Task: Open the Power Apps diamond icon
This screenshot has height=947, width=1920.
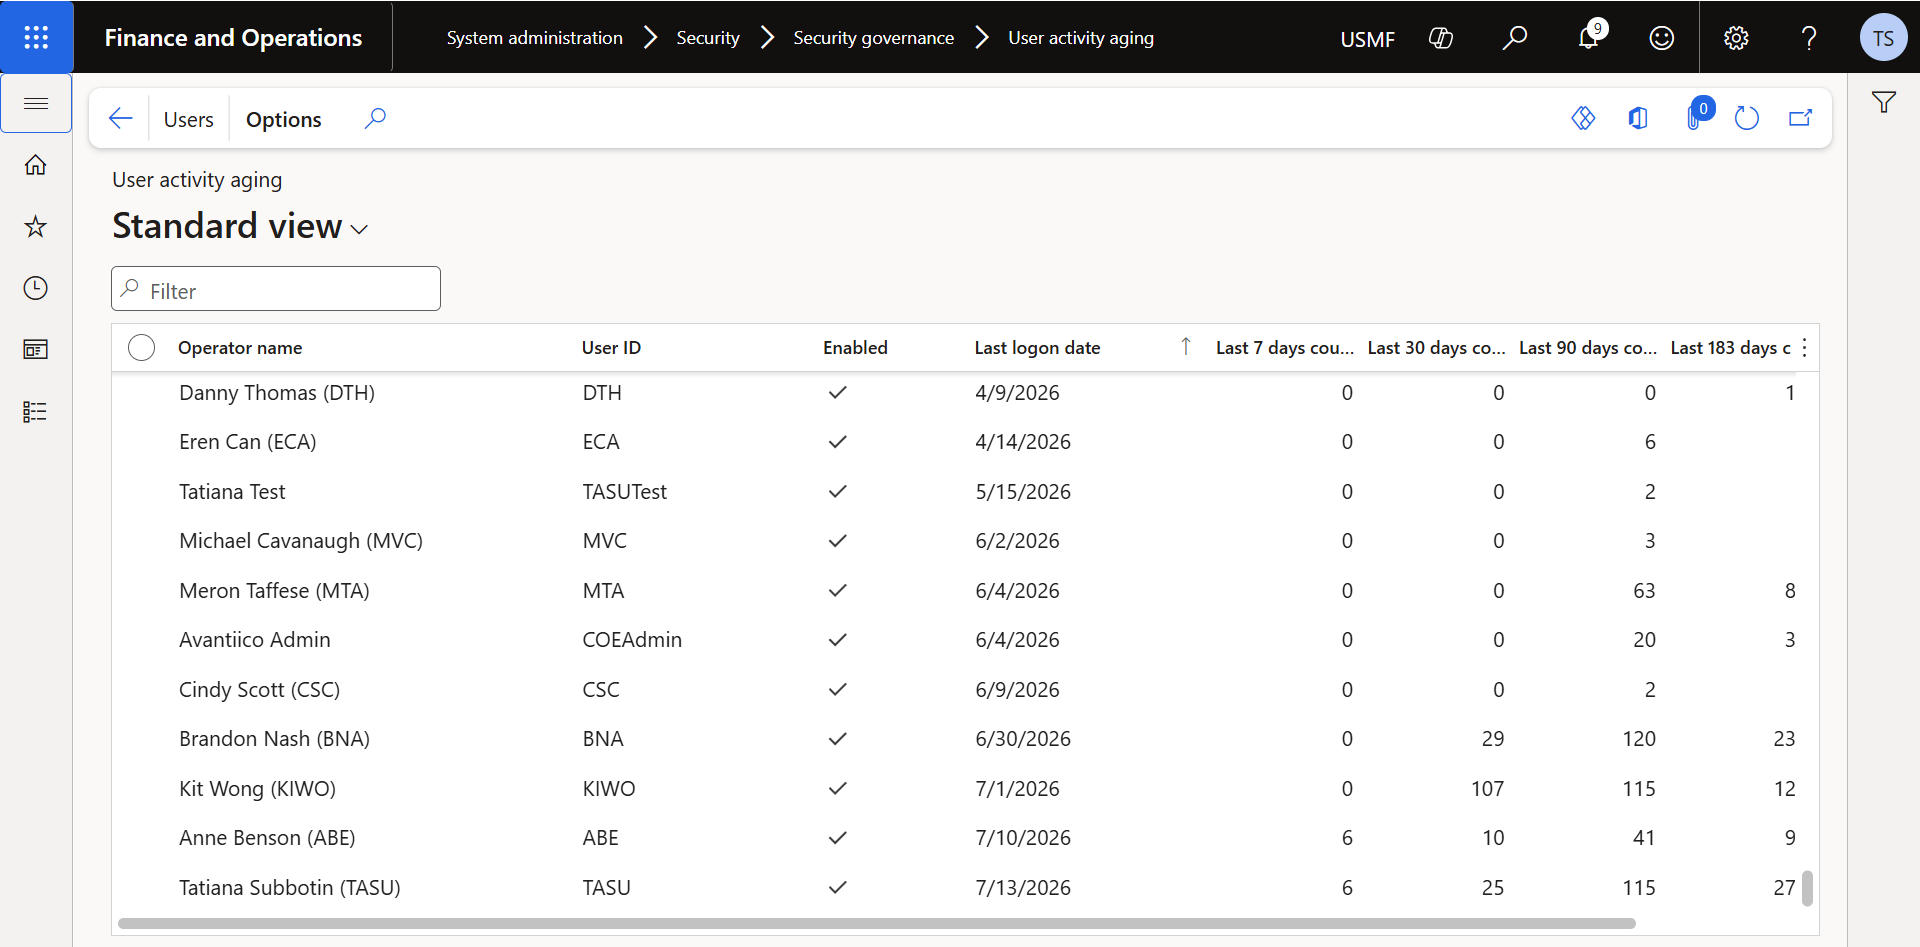Action: 1583,119
